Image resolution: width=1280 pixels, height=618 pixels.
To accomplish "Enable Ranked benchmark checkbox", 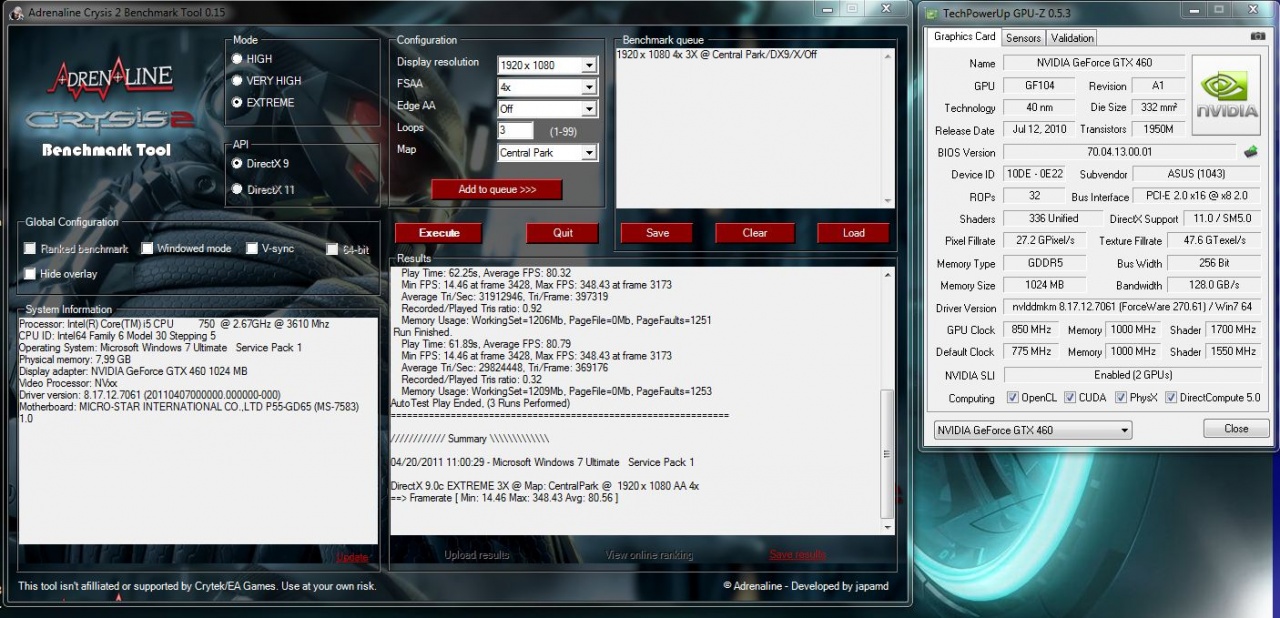I will [x=30, y=248].
